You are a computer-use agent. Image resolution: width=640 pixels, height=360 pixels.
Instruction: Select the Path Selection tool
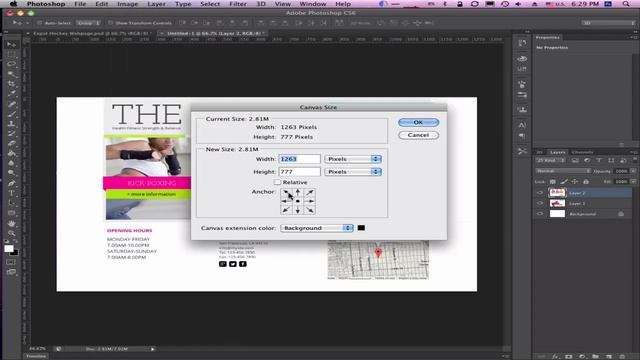tap(11, 202)
